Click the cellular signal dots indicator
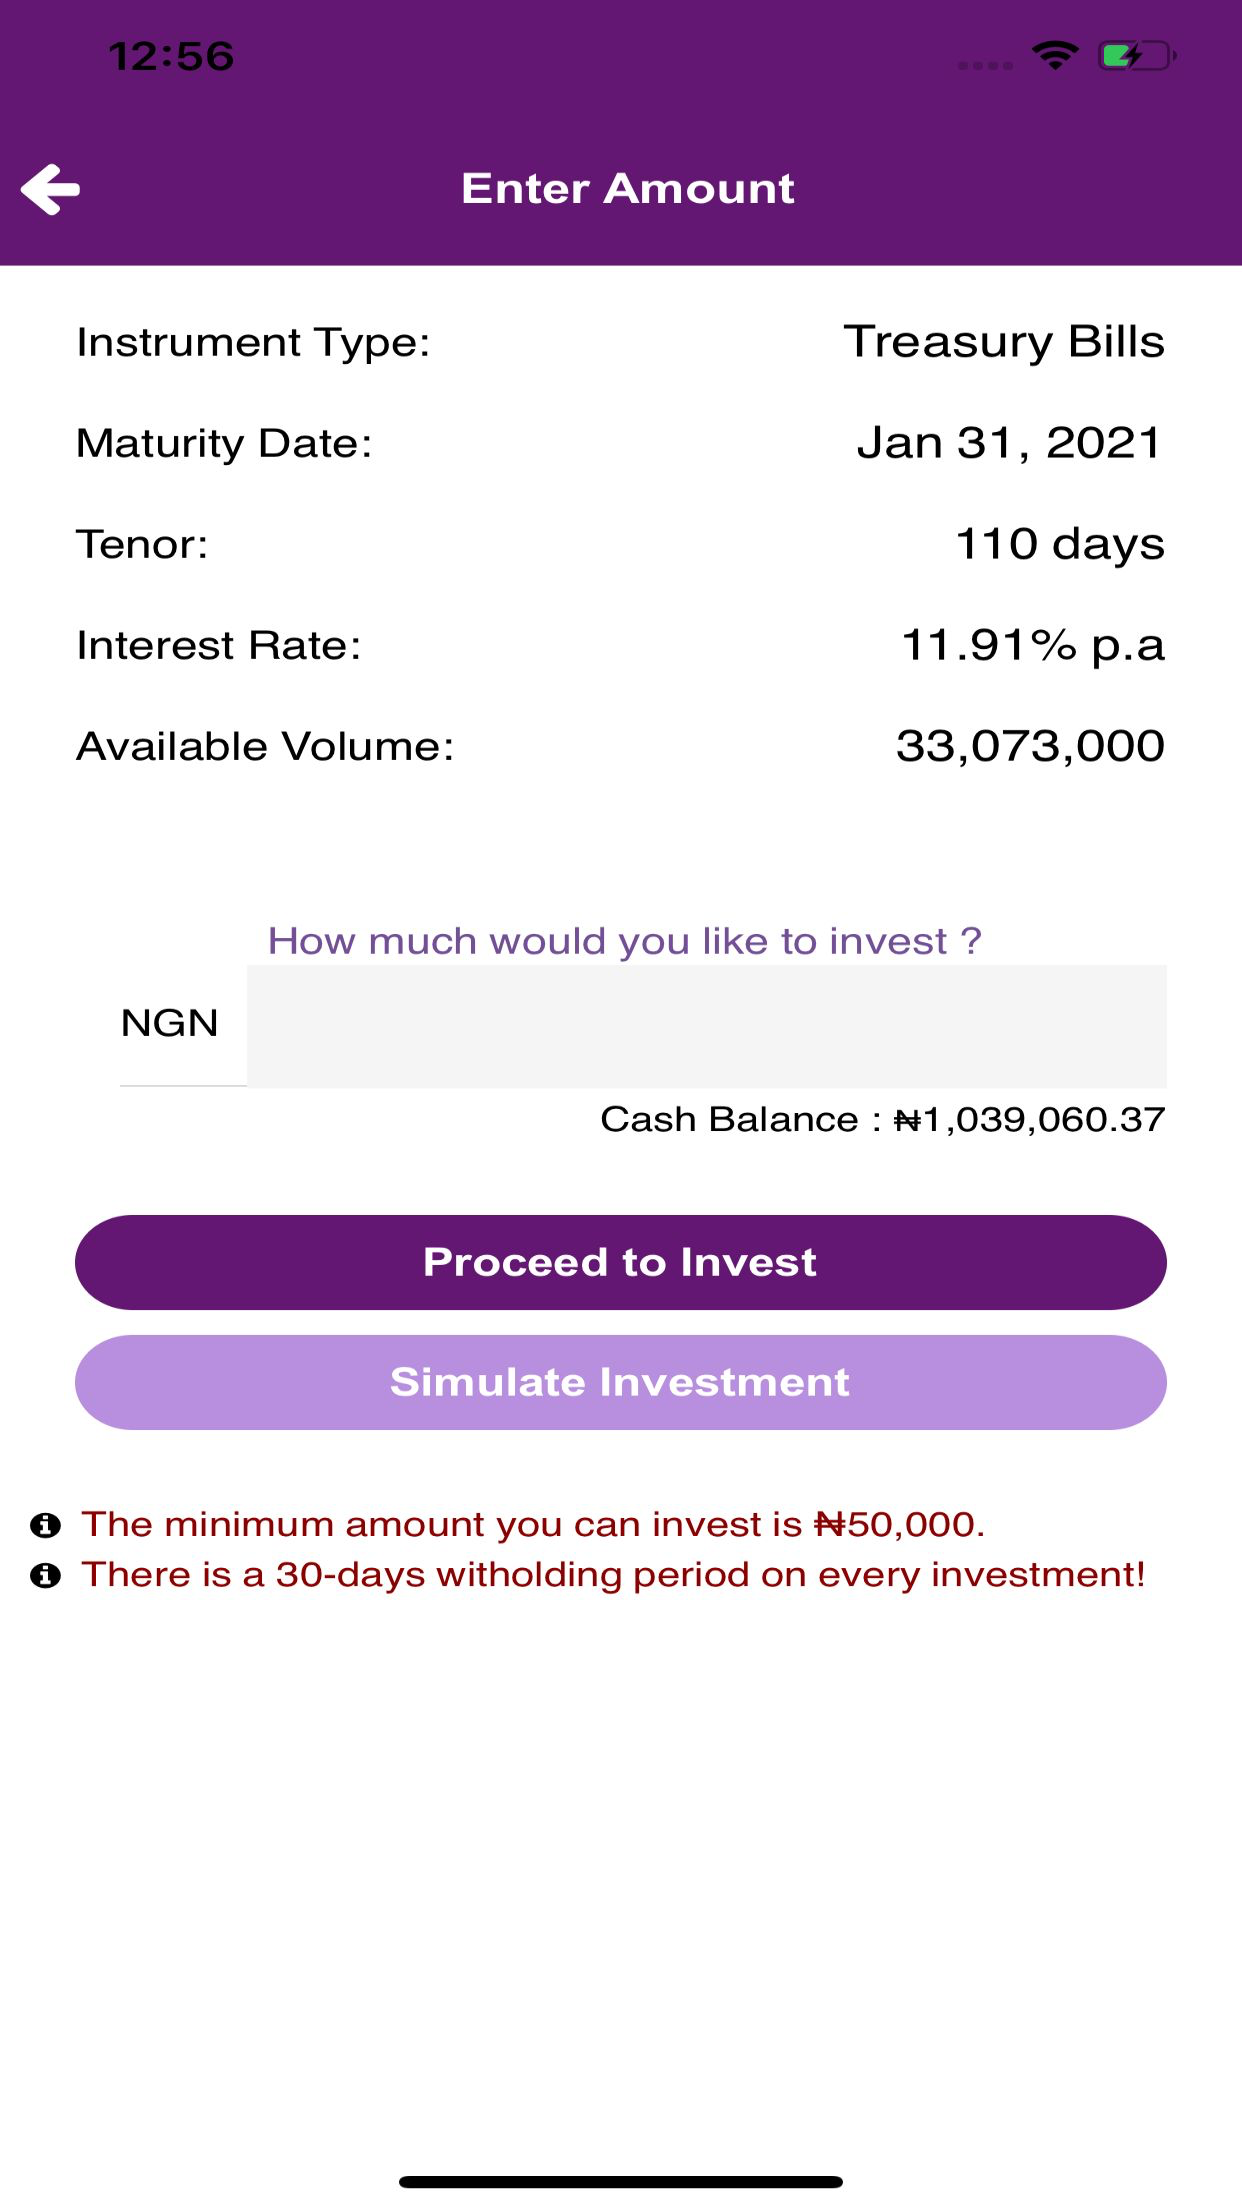 coord(985,65)
